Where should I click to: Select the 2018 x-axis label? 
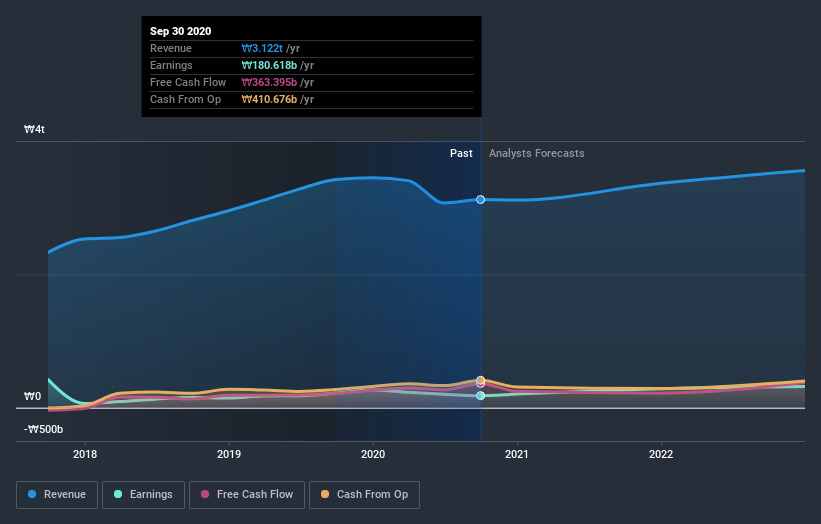click(x=85, y=454)
